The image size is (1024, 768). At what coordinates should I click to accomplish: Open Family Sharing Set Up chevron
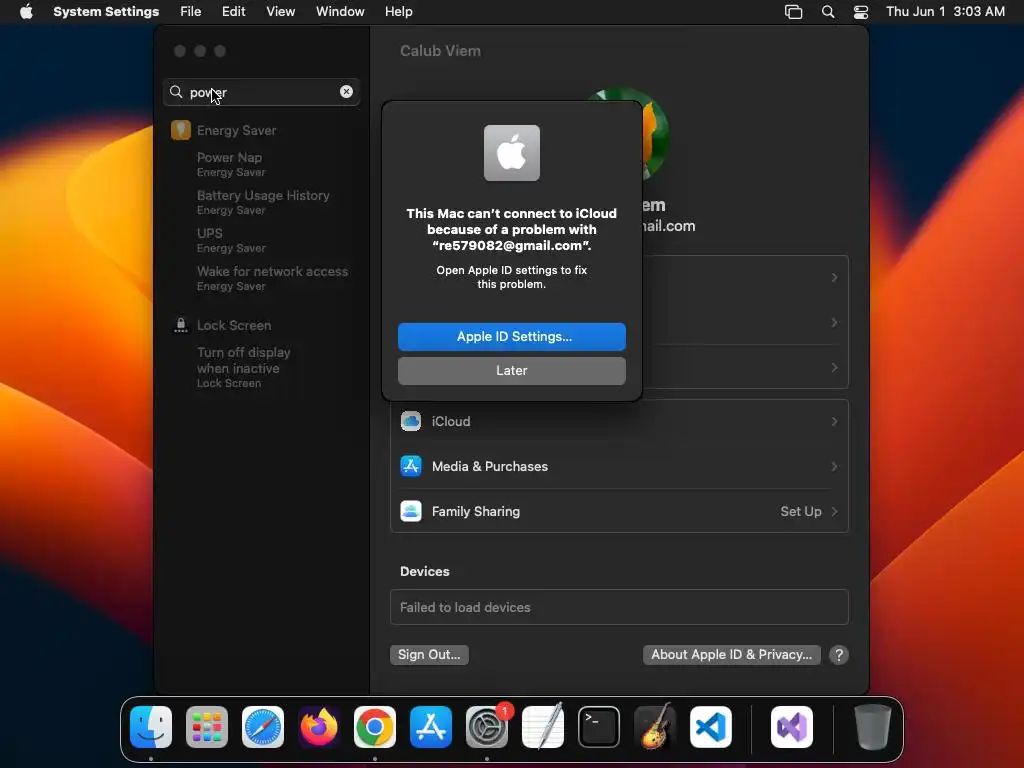click(834, 511)
